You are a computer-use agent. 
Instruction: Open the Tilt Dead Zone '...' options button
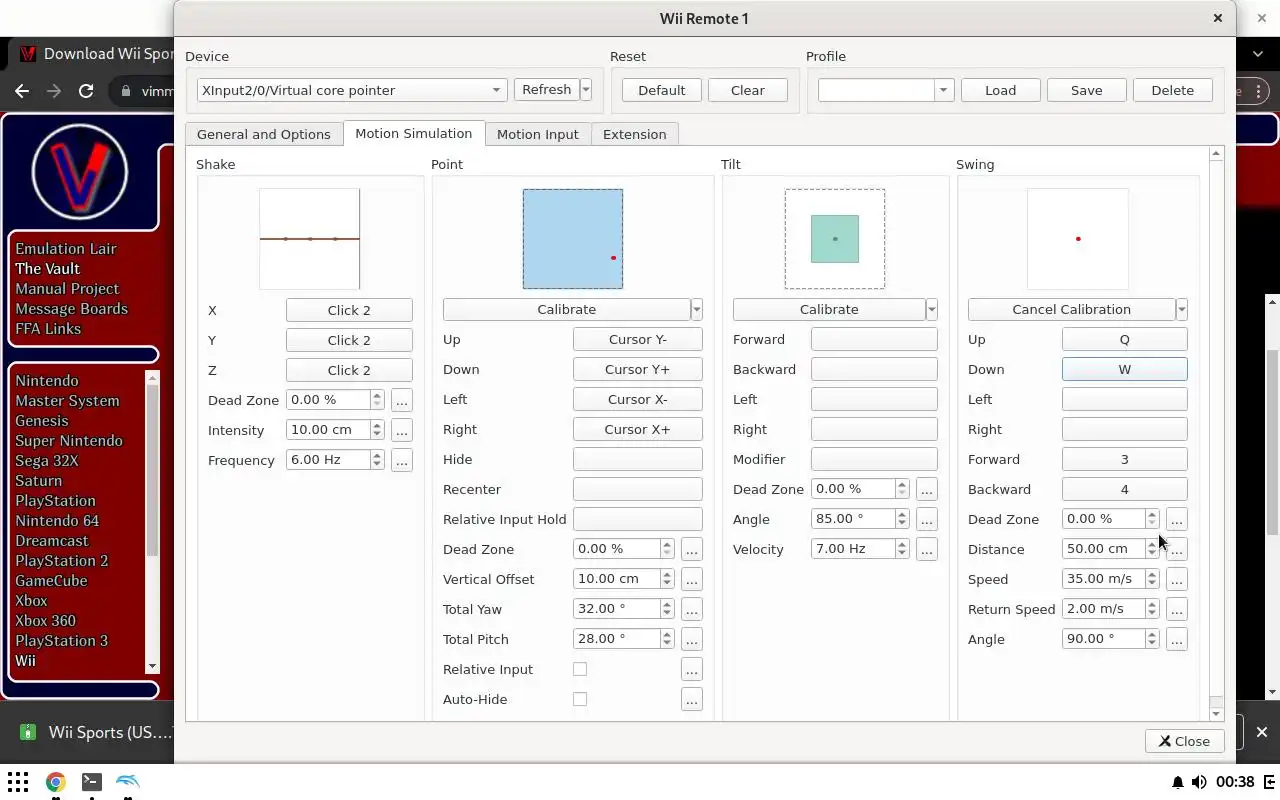pyautogui.click(x=926, y=489)
